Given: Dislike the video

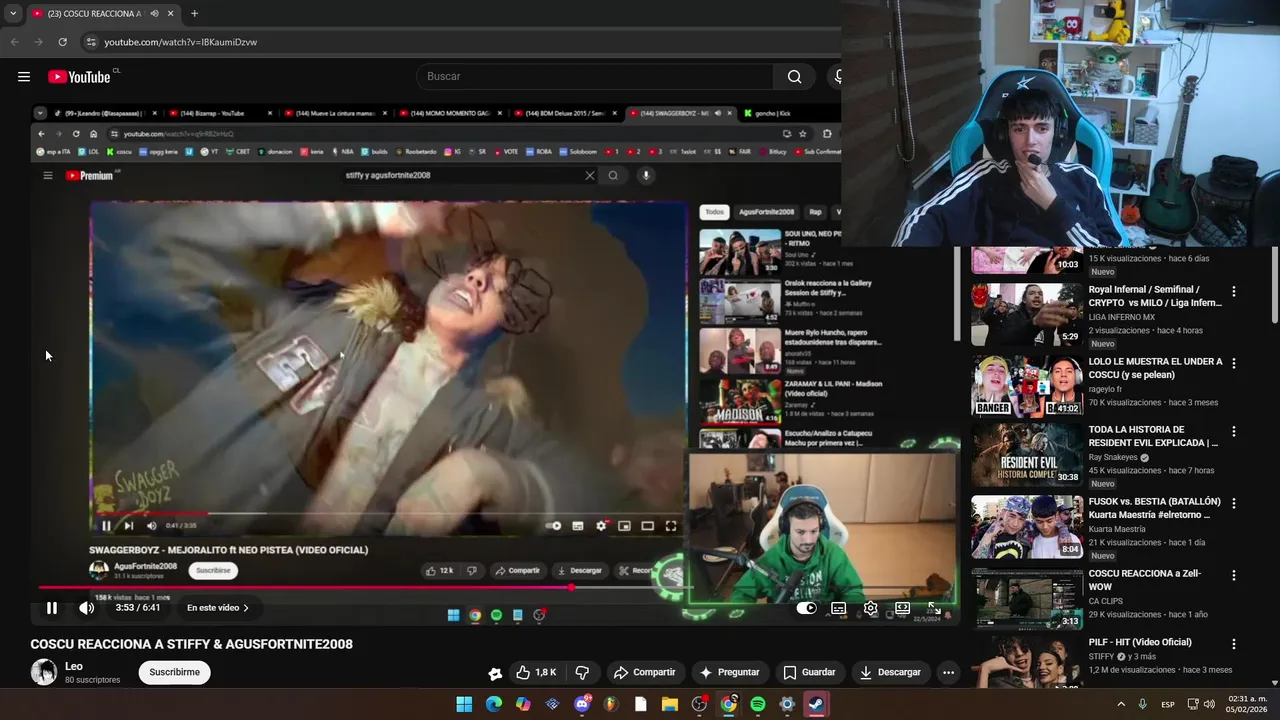Looking at the screenshot, I should [582, 672].
